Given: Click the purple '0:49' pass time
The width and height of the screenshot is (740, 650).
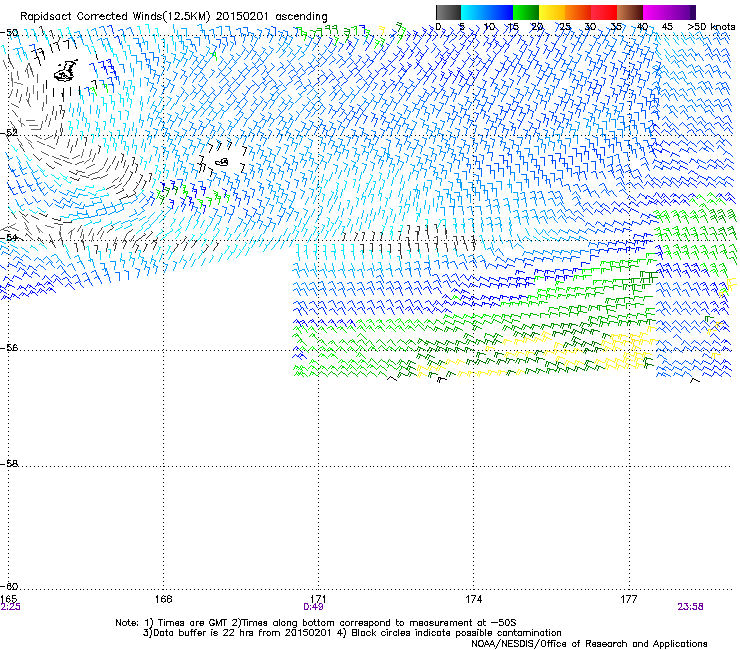Looking at the screenshot, I should click(x=313, y=607).
